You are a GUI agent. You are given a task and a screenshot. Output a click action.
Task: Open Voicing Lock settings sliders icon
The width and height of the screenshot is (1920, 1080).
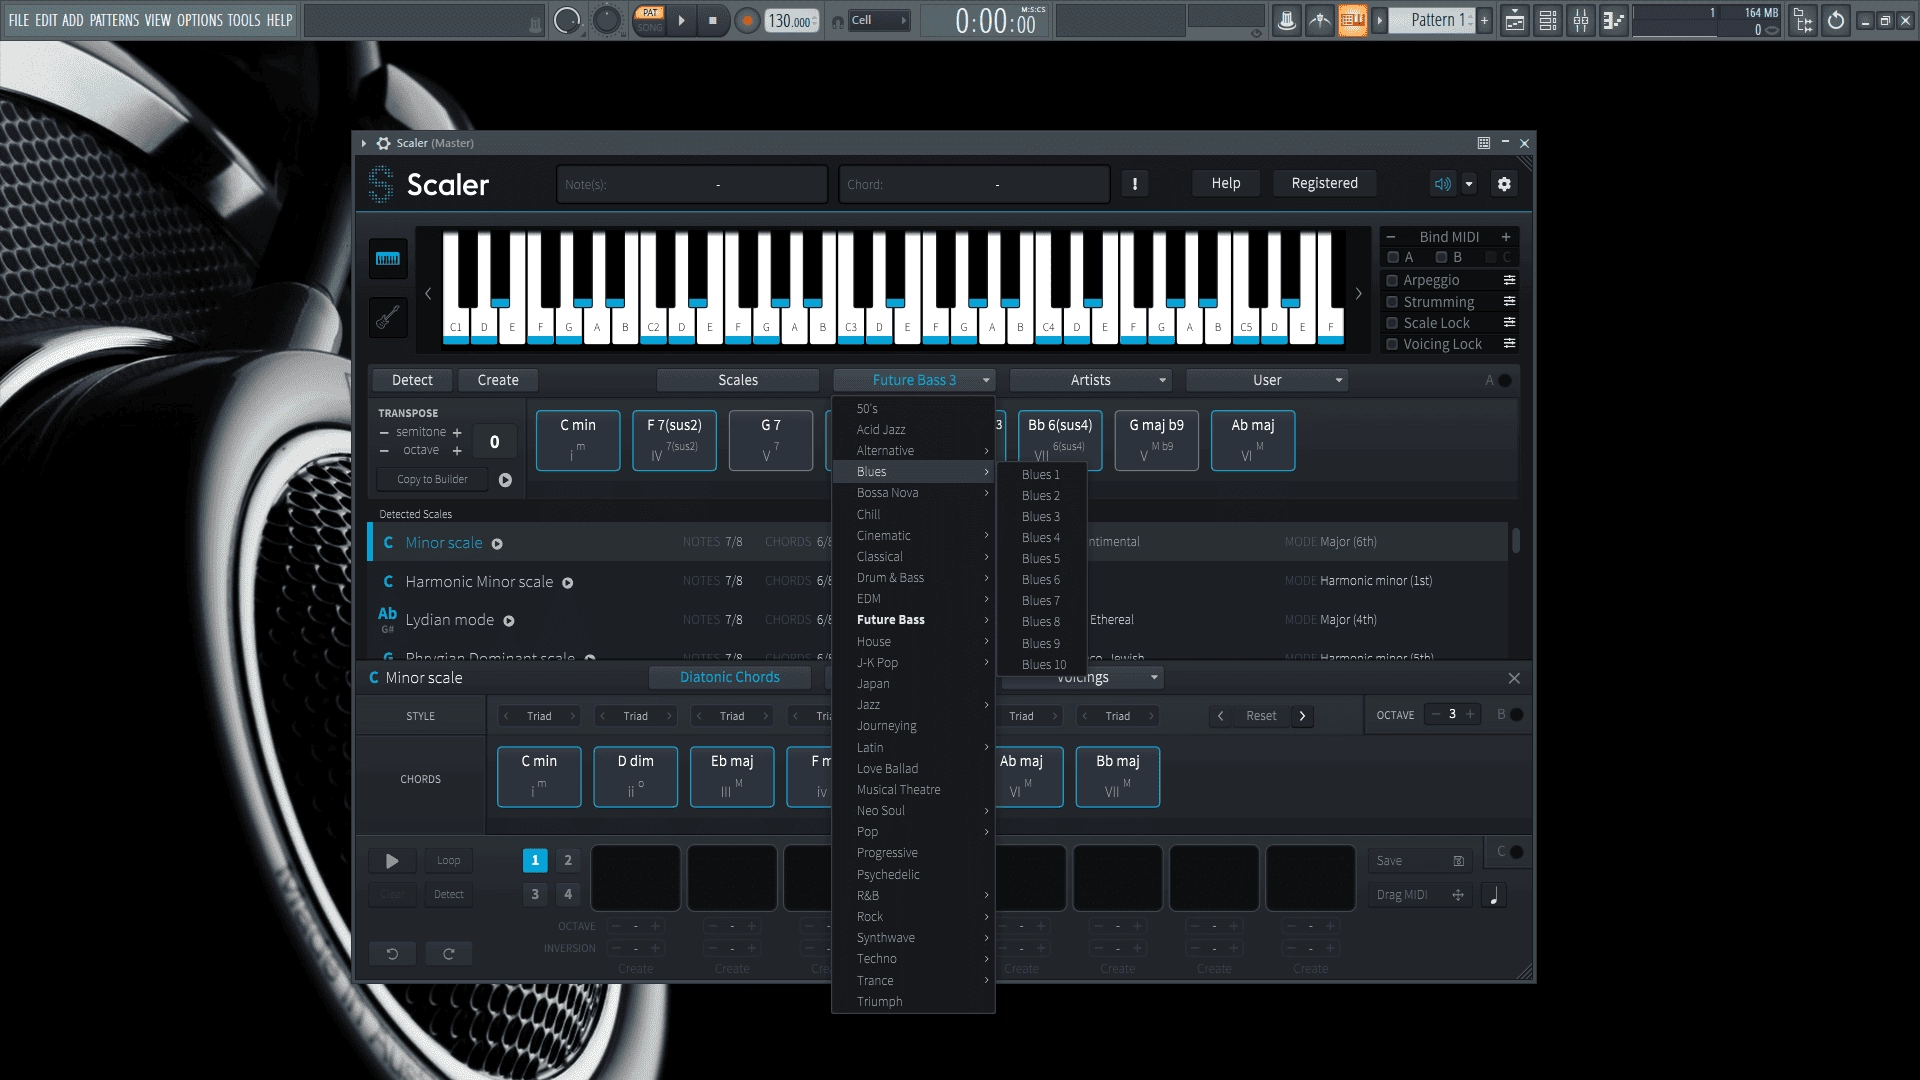click(1509, 344)
